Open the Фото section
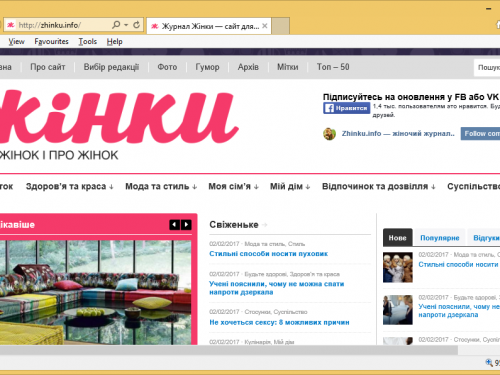The width and height of the screenshot is (500, 375). [x=167, y=67]
